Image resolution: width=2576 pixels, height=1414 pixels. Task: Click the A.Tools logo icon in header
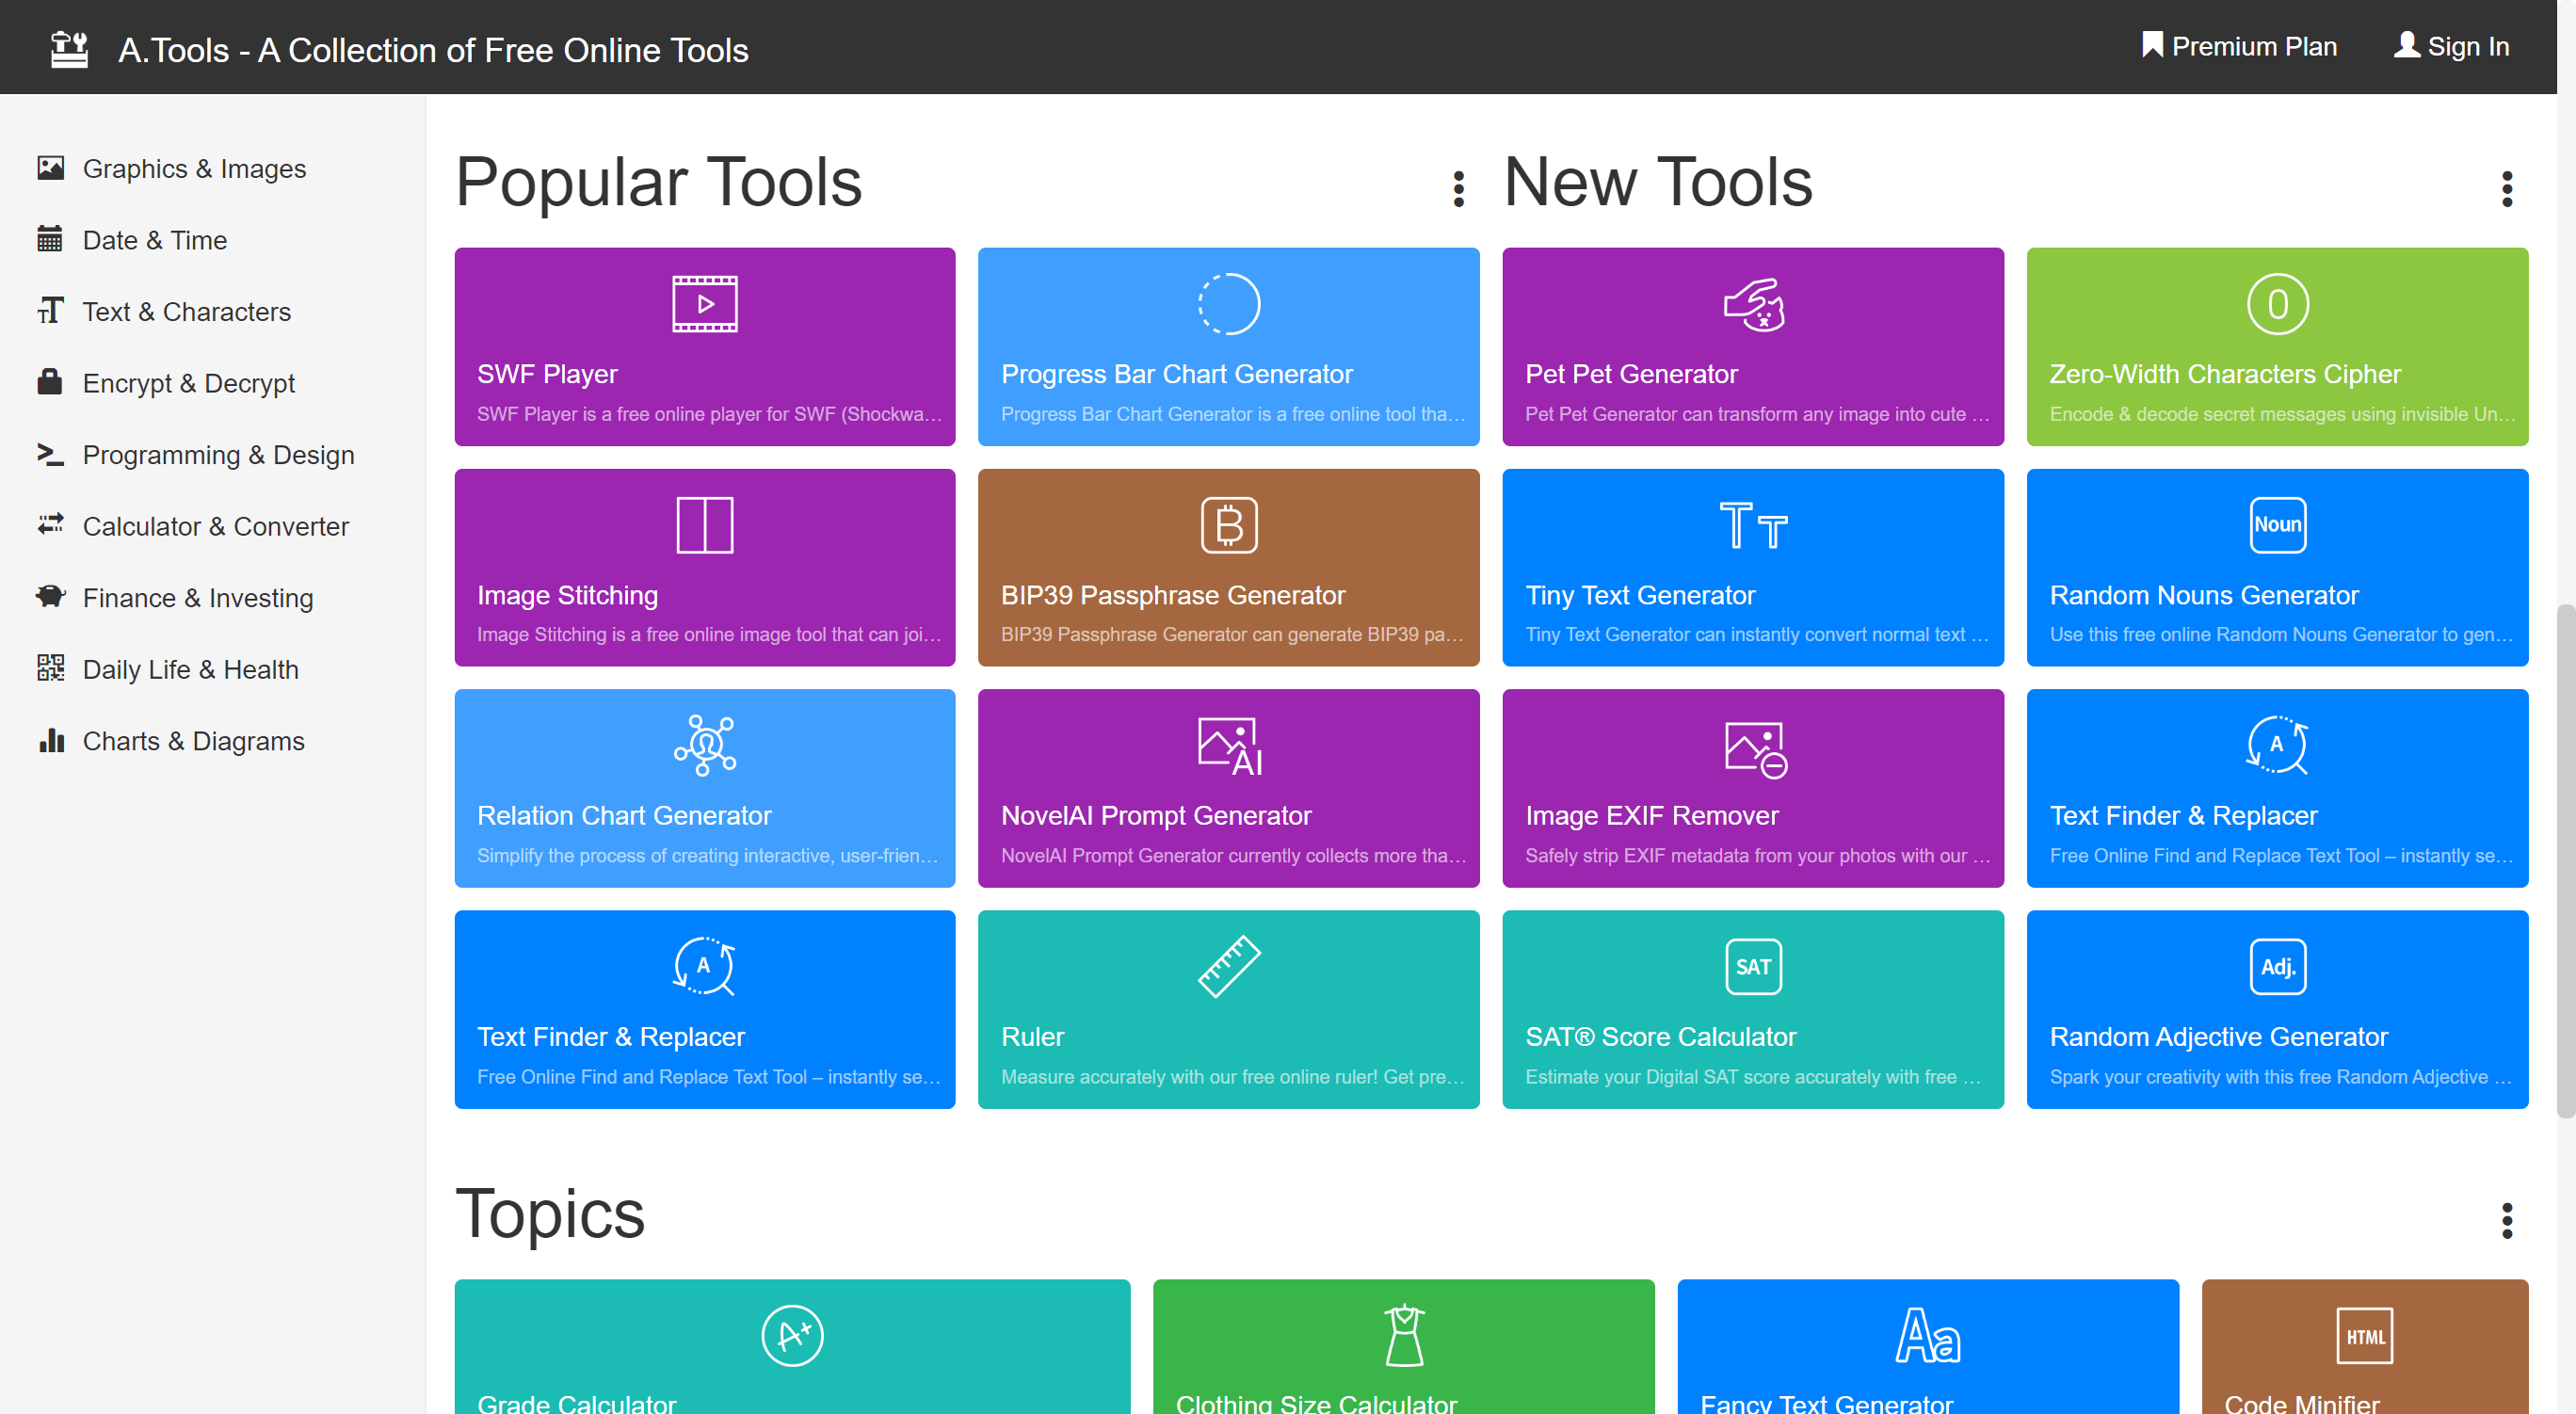69,48
